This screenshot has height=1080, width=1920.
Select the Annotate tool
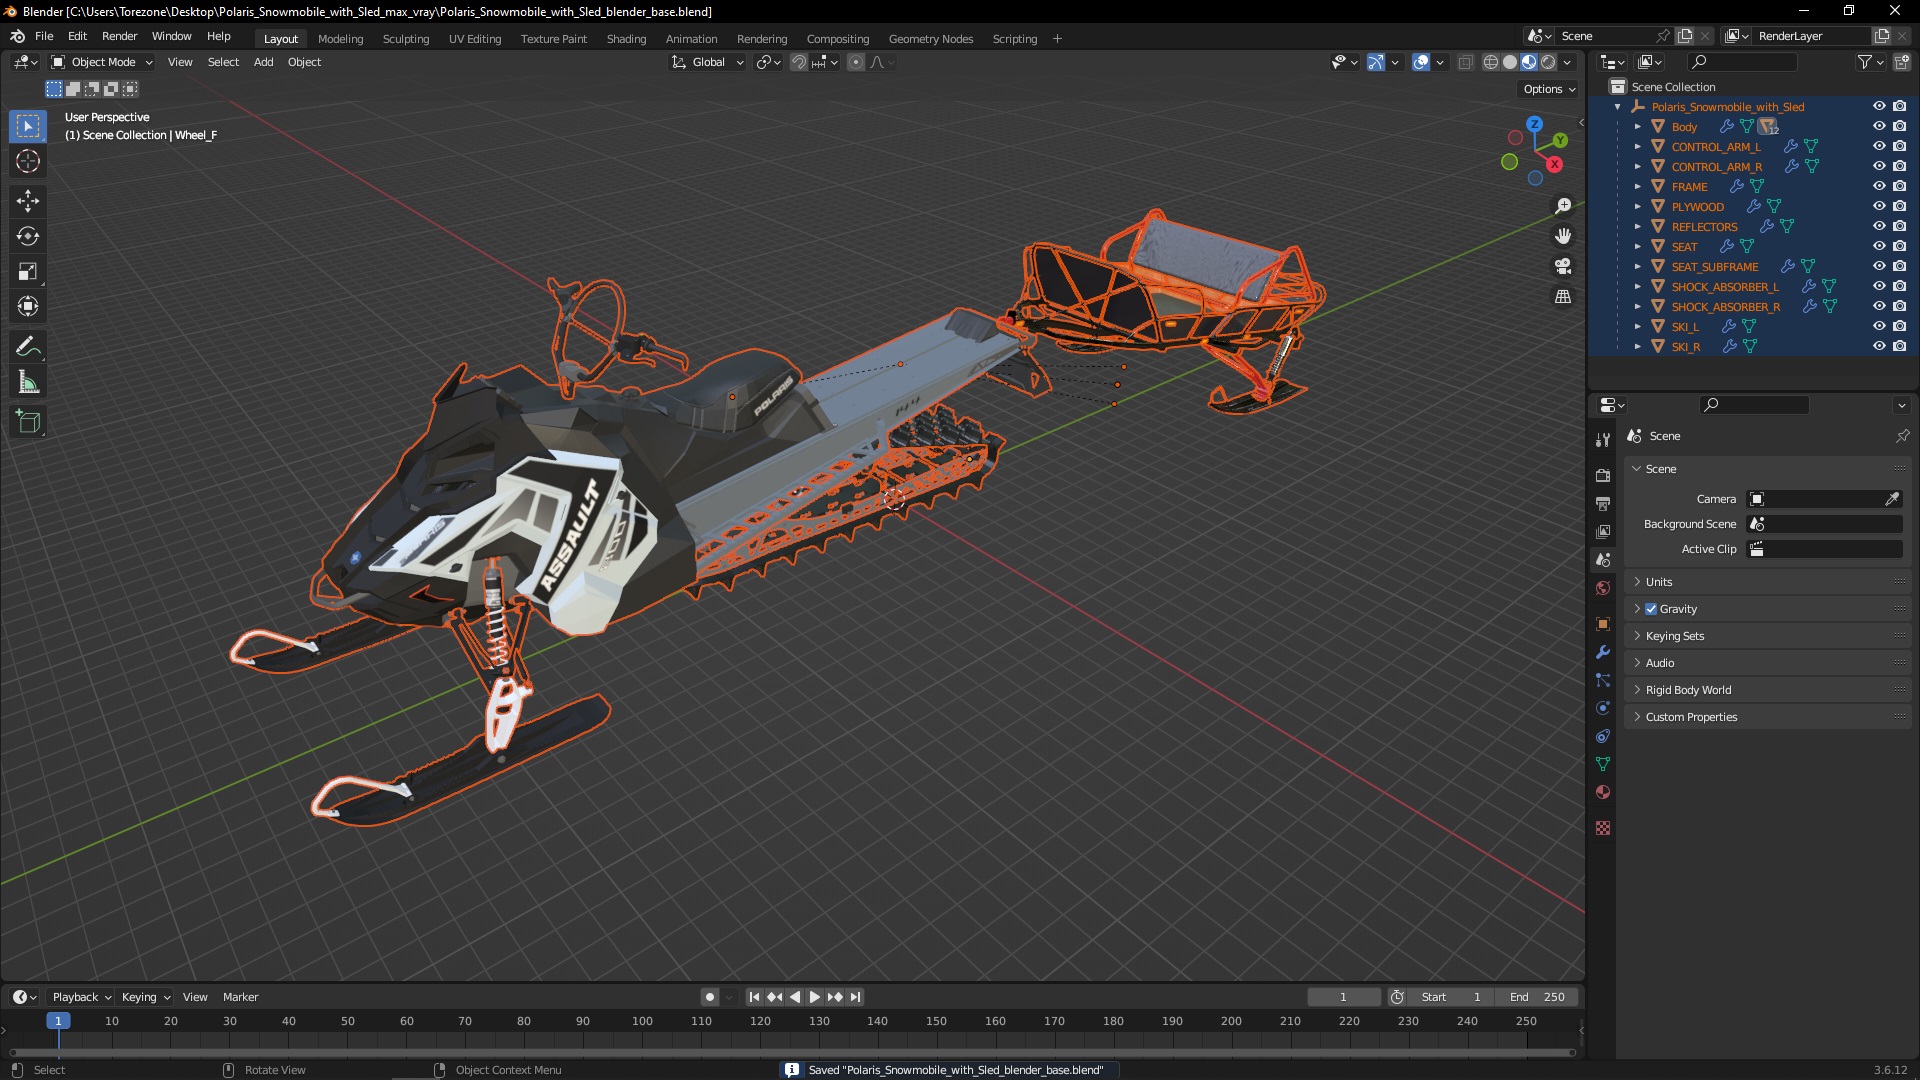28,347
